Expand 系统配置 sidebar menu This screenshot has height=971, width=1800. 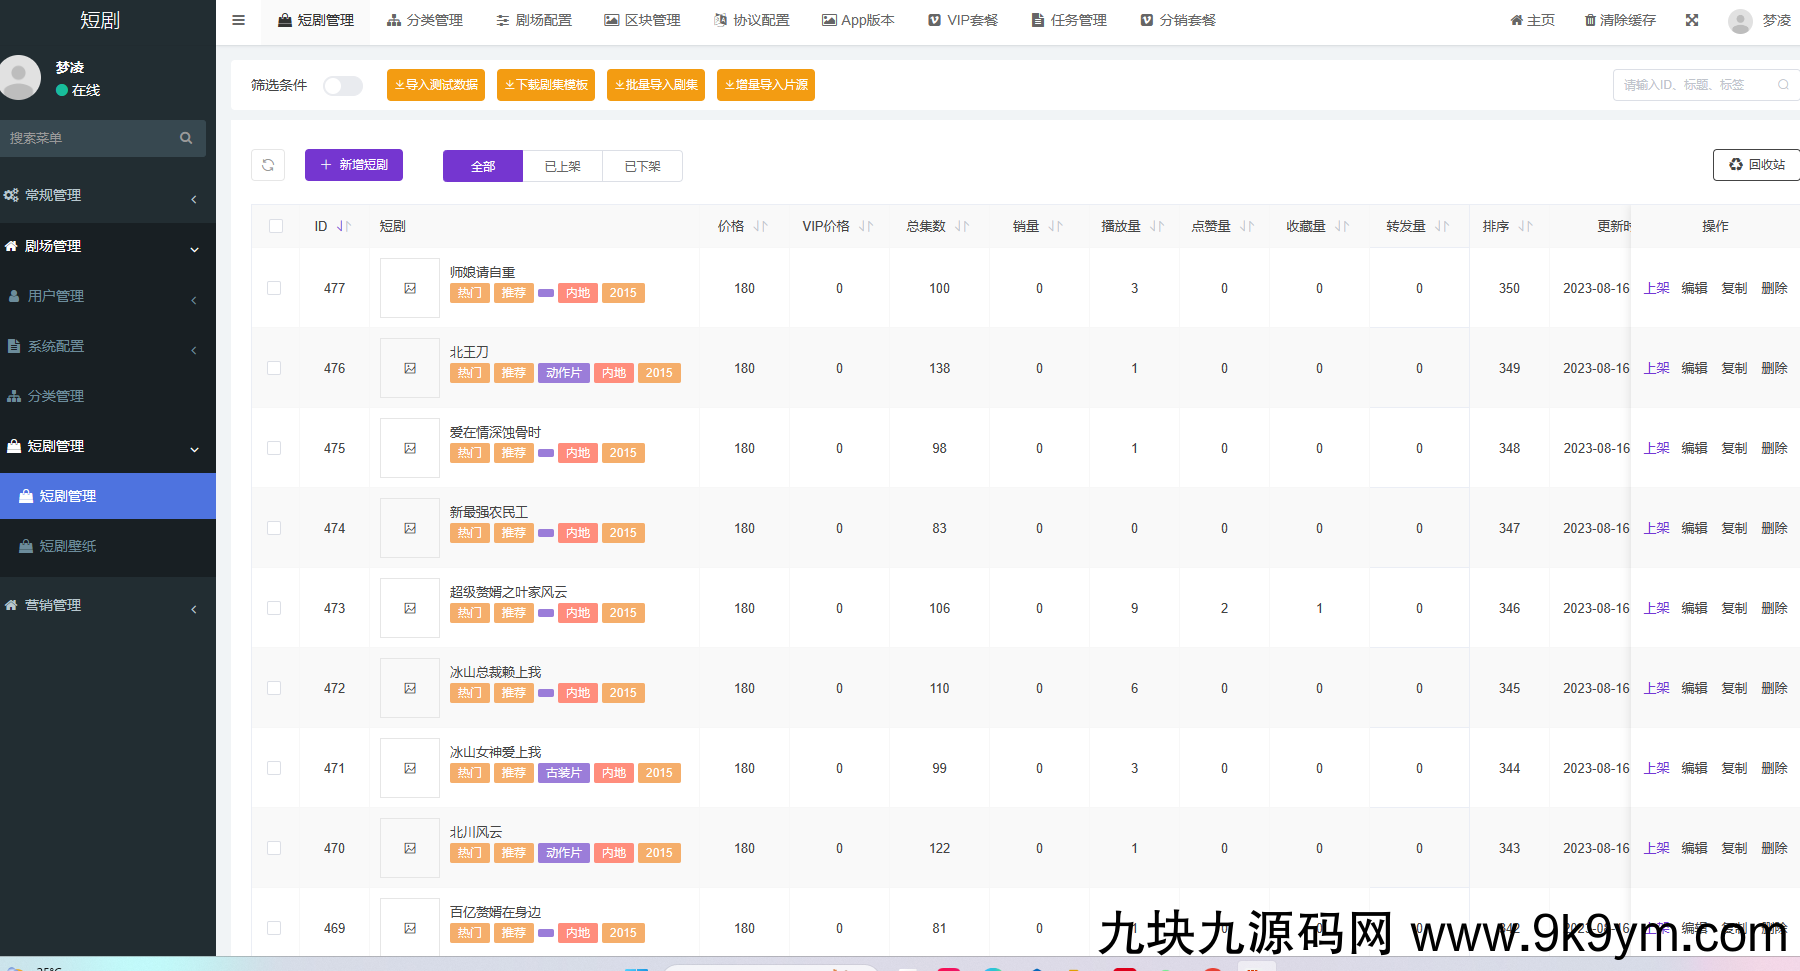tap(108, 346)
